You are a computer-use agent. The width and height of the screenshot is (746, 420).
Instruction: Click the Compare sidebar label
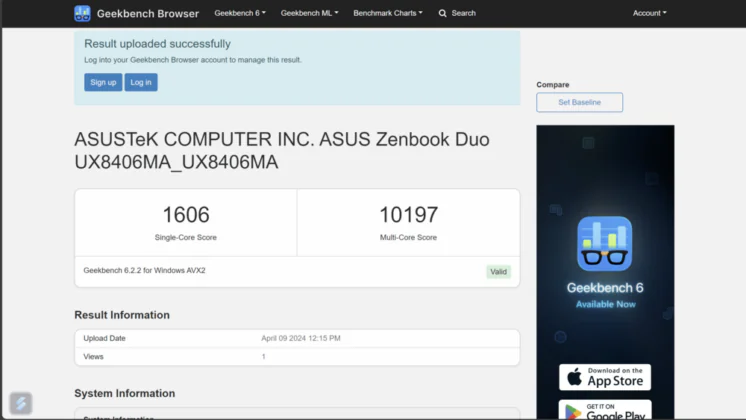coord(553,85)
